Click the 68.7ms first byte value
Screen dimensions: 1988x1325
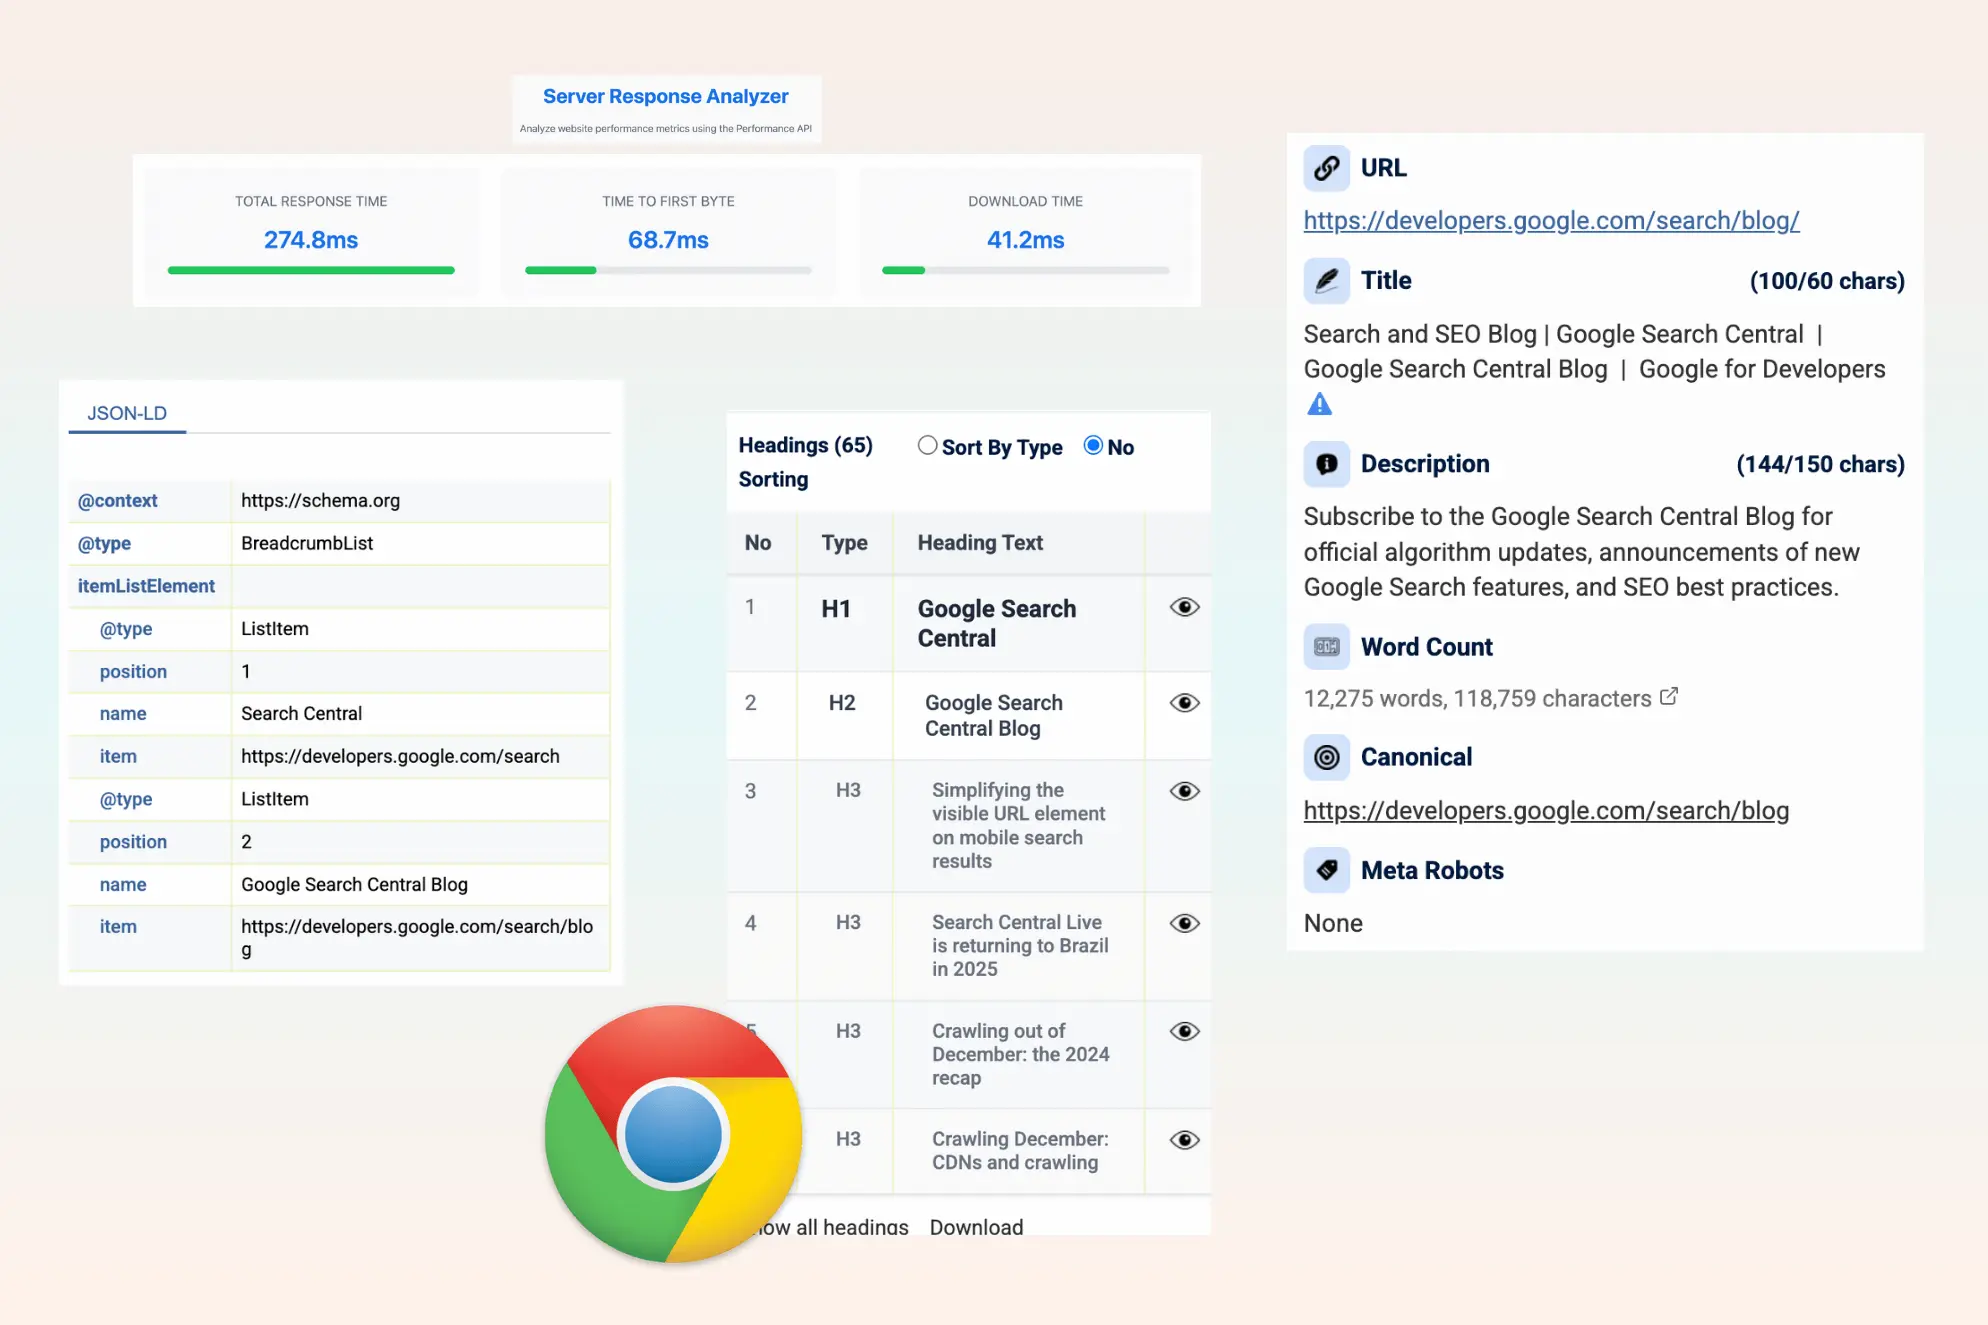668,240
